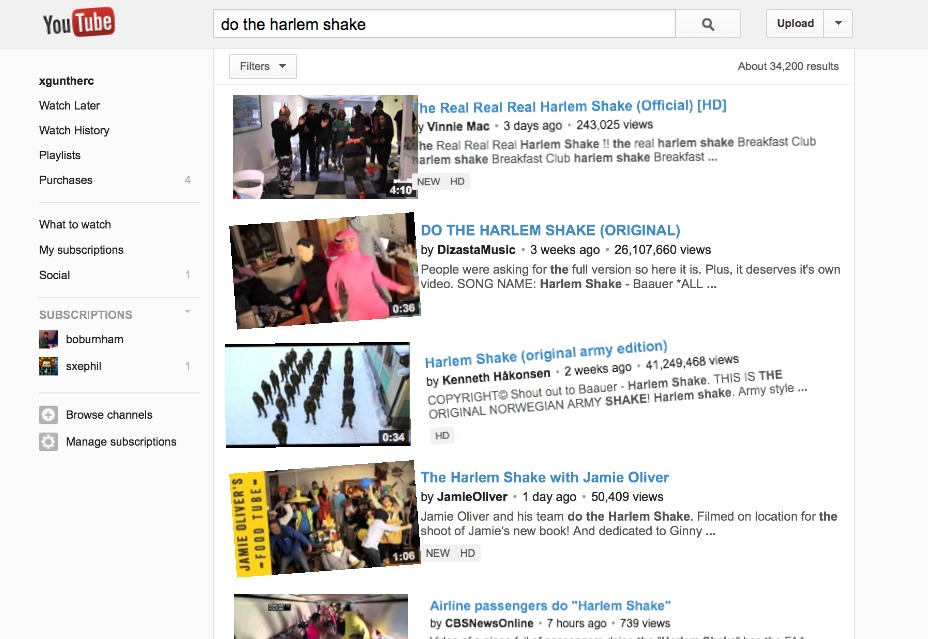Visit the DizastaMusic channel
Screen dimensions: 928x639
tap(476, 250)
